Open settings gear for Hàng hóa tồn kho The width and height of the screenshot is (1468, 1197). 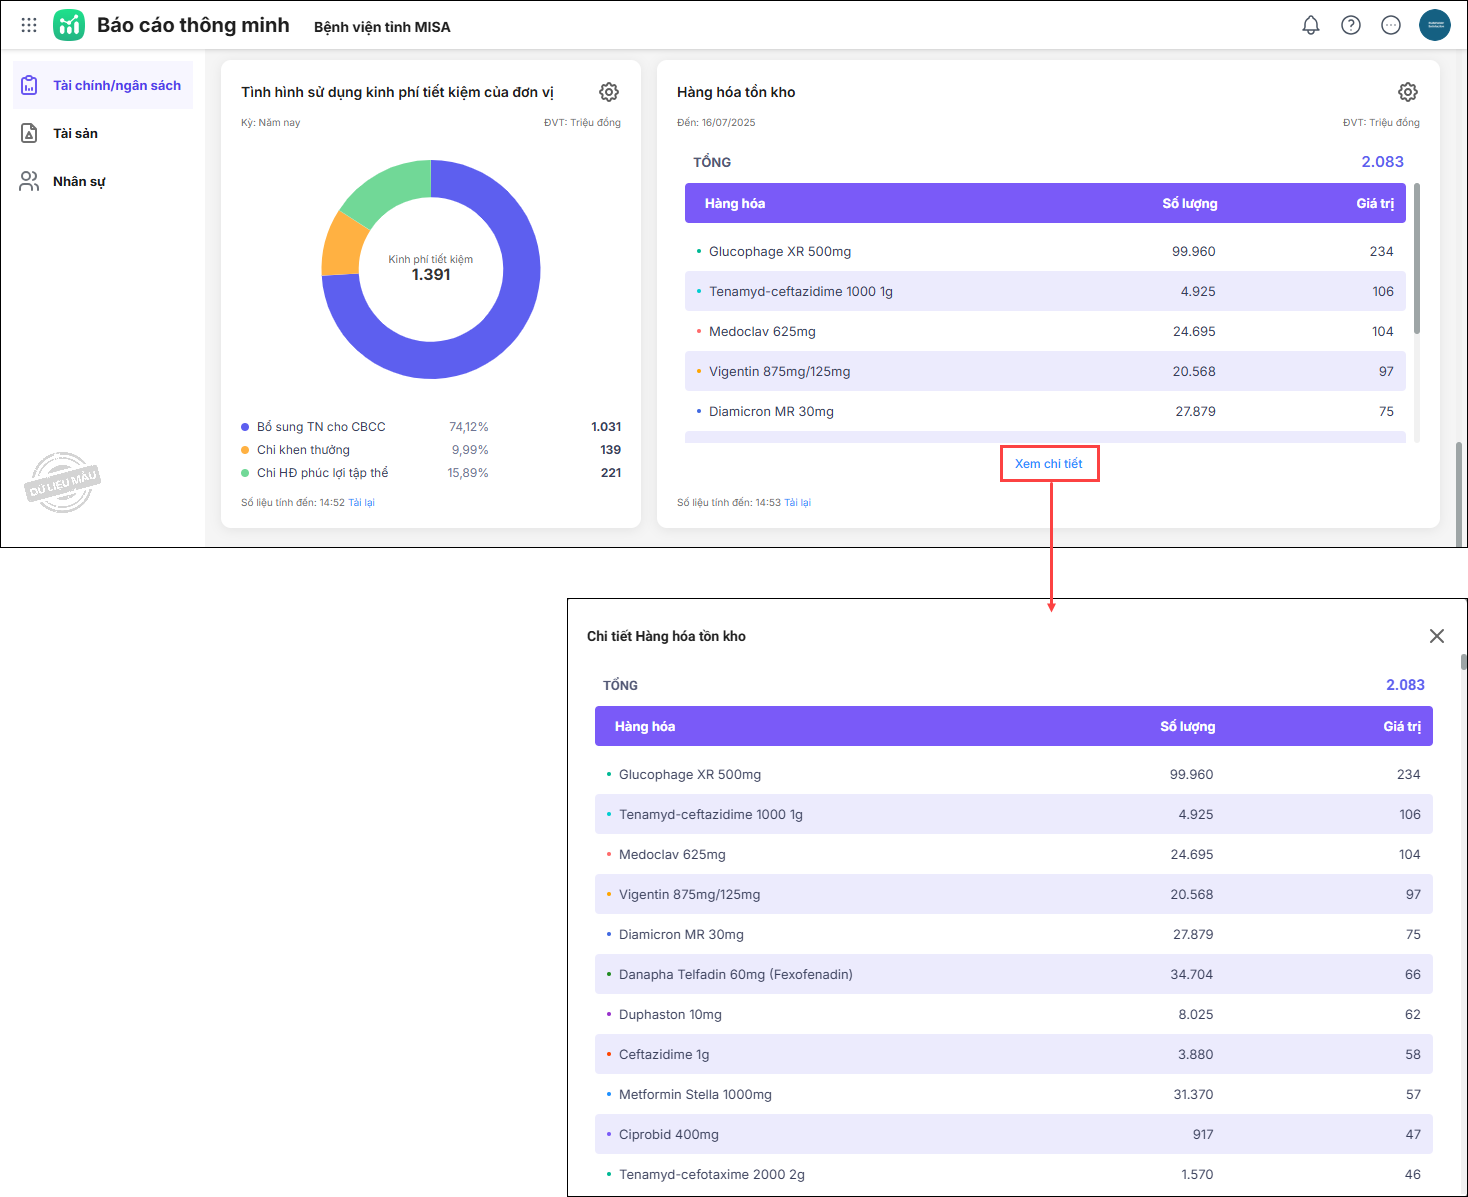[1407, 92]
